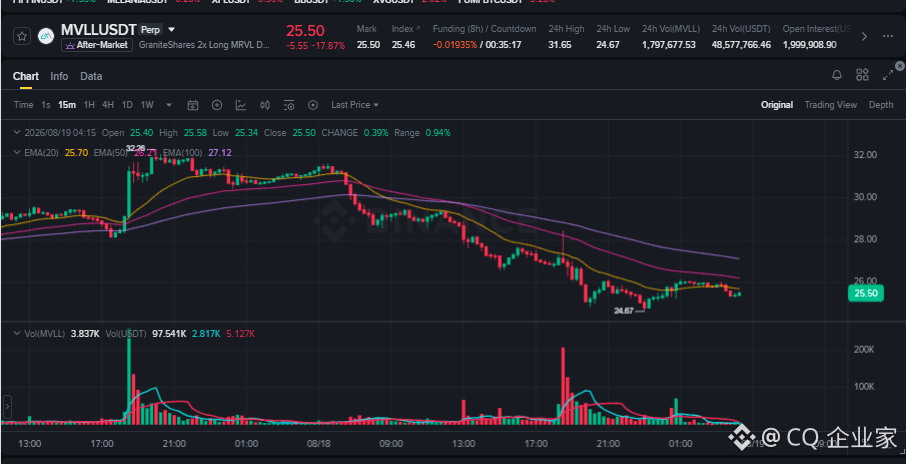
Task: Click the EMA(100) value 27.12
Action: [220, 153]
